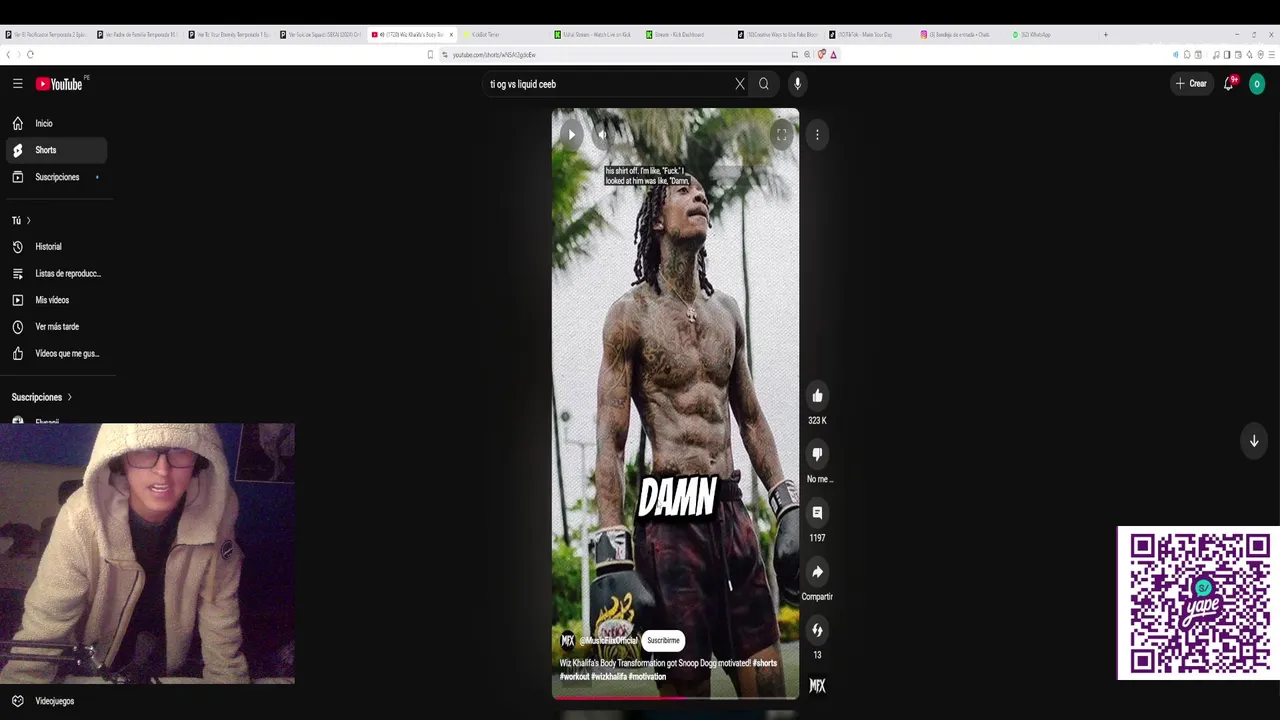Click the Brave Rewards triangle icon

pyautogui.click(x=833, y=54)
